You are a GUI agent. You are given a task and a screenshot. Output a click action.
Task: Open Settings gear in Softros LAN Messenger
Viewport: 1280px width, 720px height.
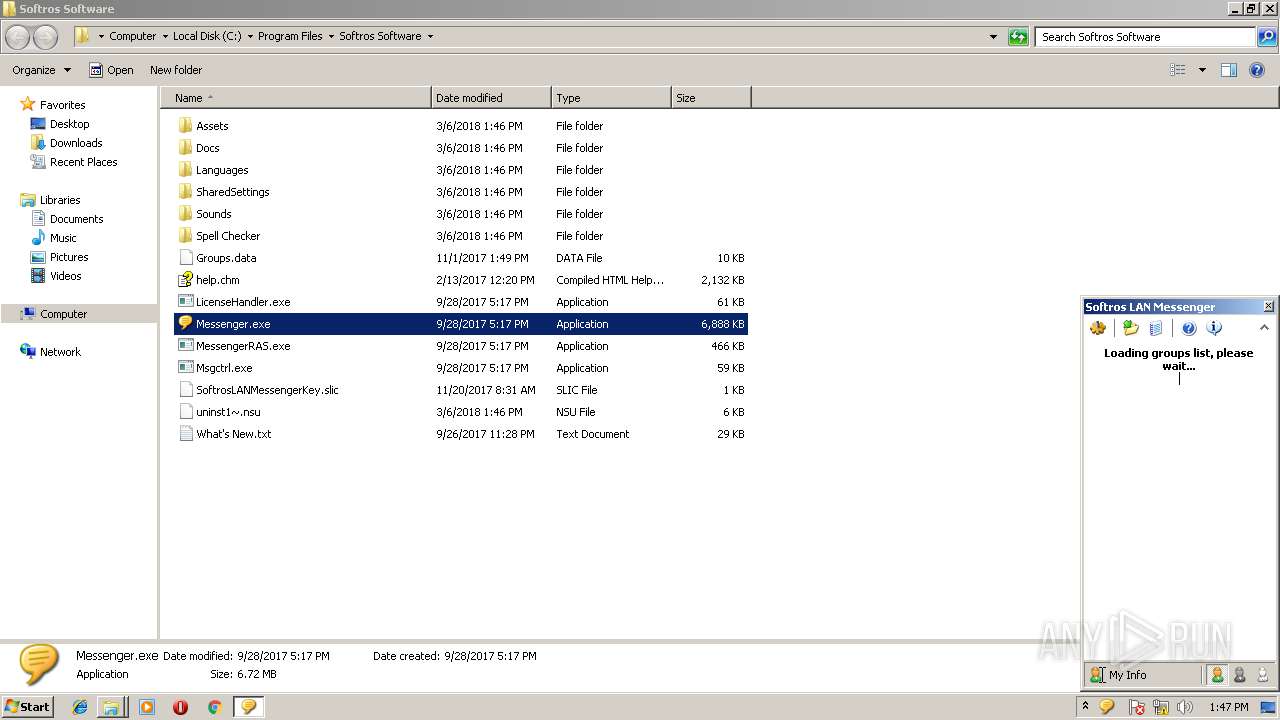click(1098, 328)
